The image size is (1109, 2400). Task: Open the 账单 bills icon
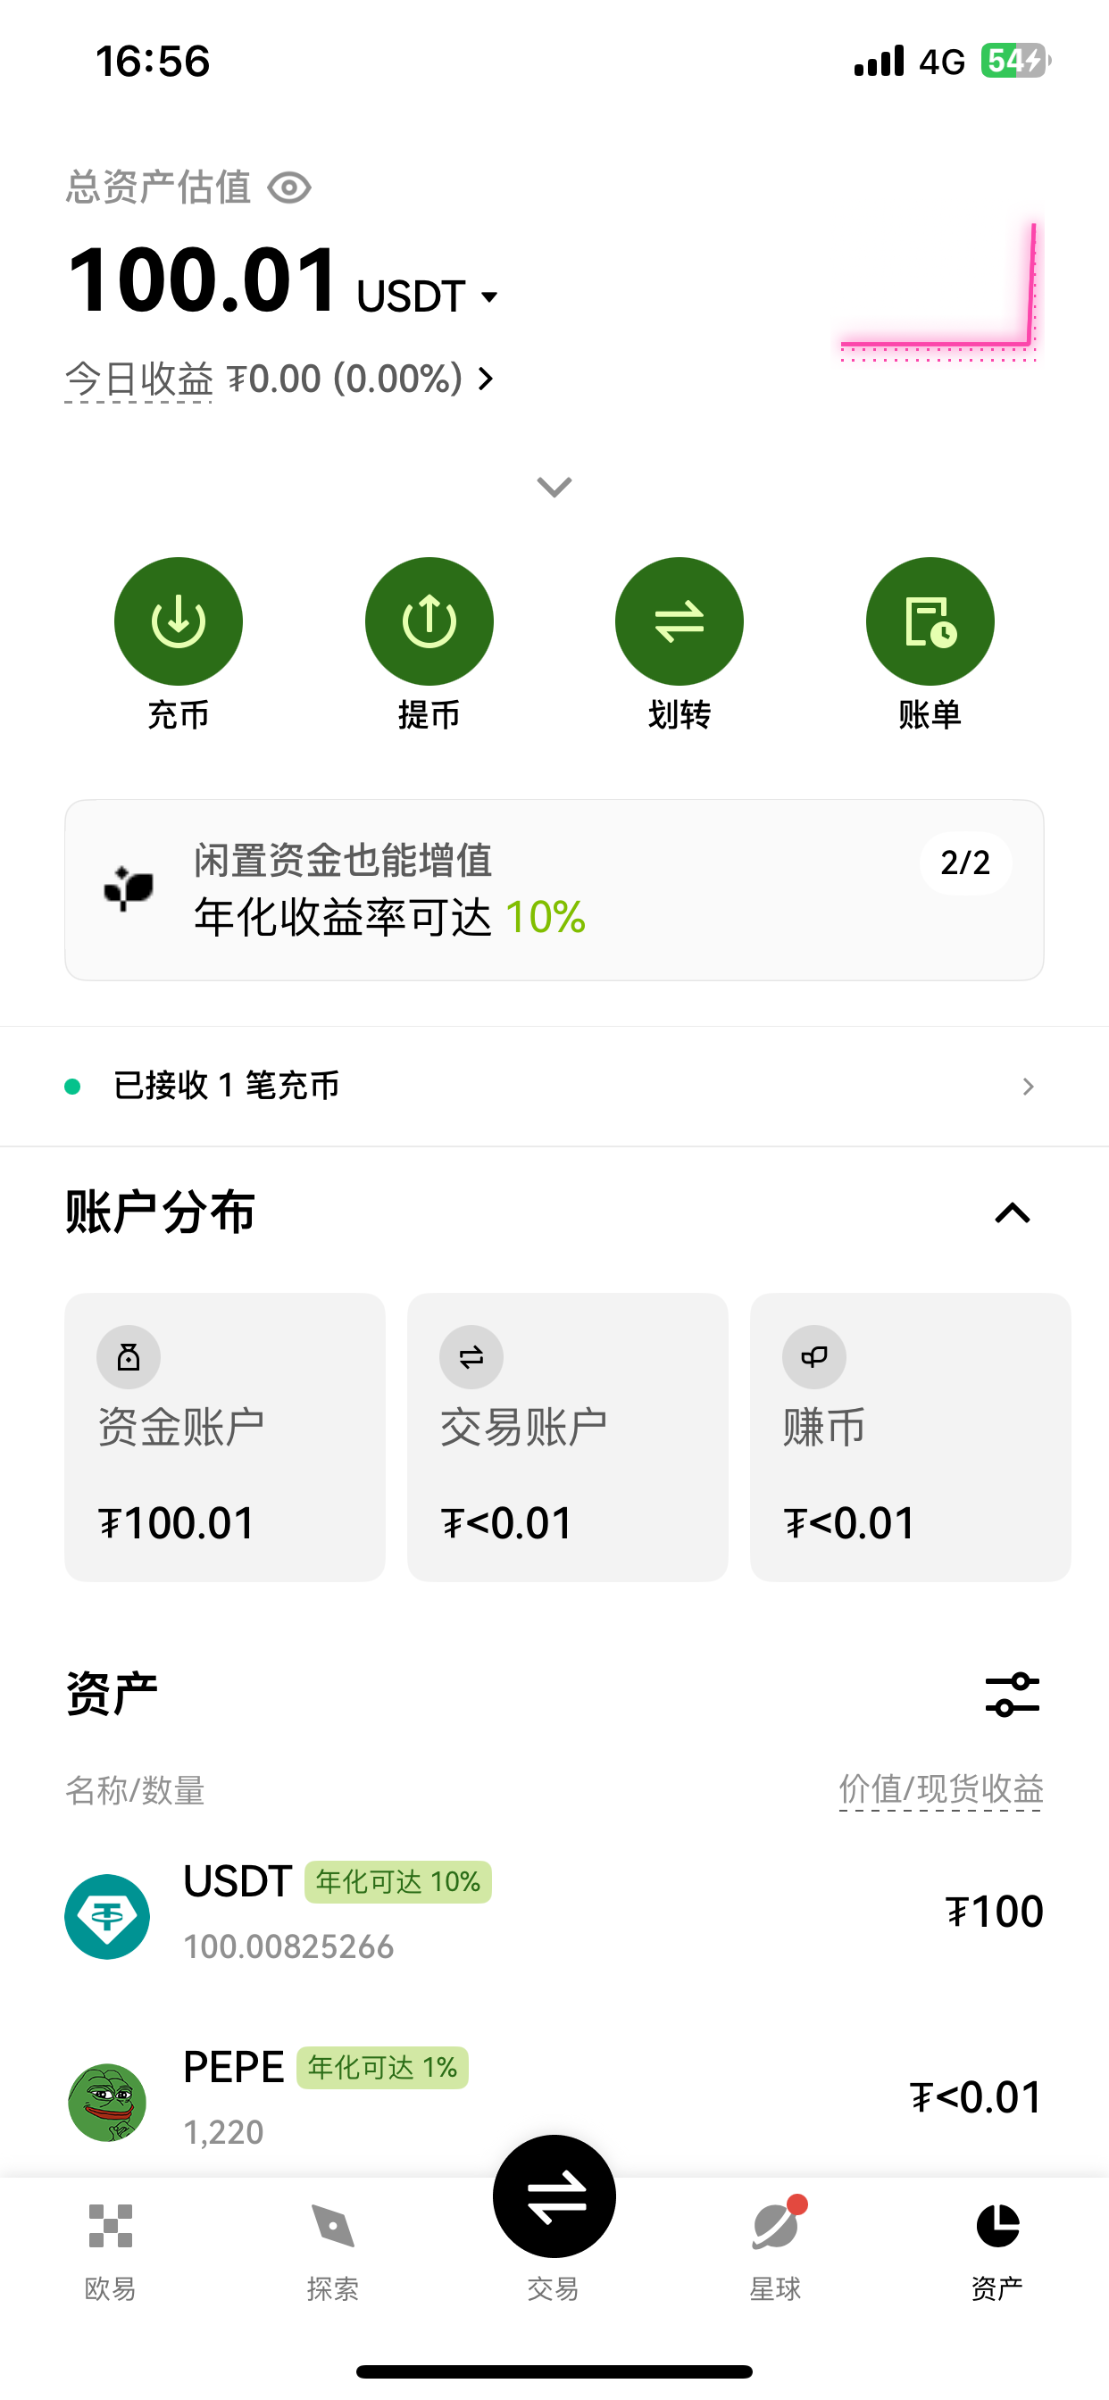(930, 621)
